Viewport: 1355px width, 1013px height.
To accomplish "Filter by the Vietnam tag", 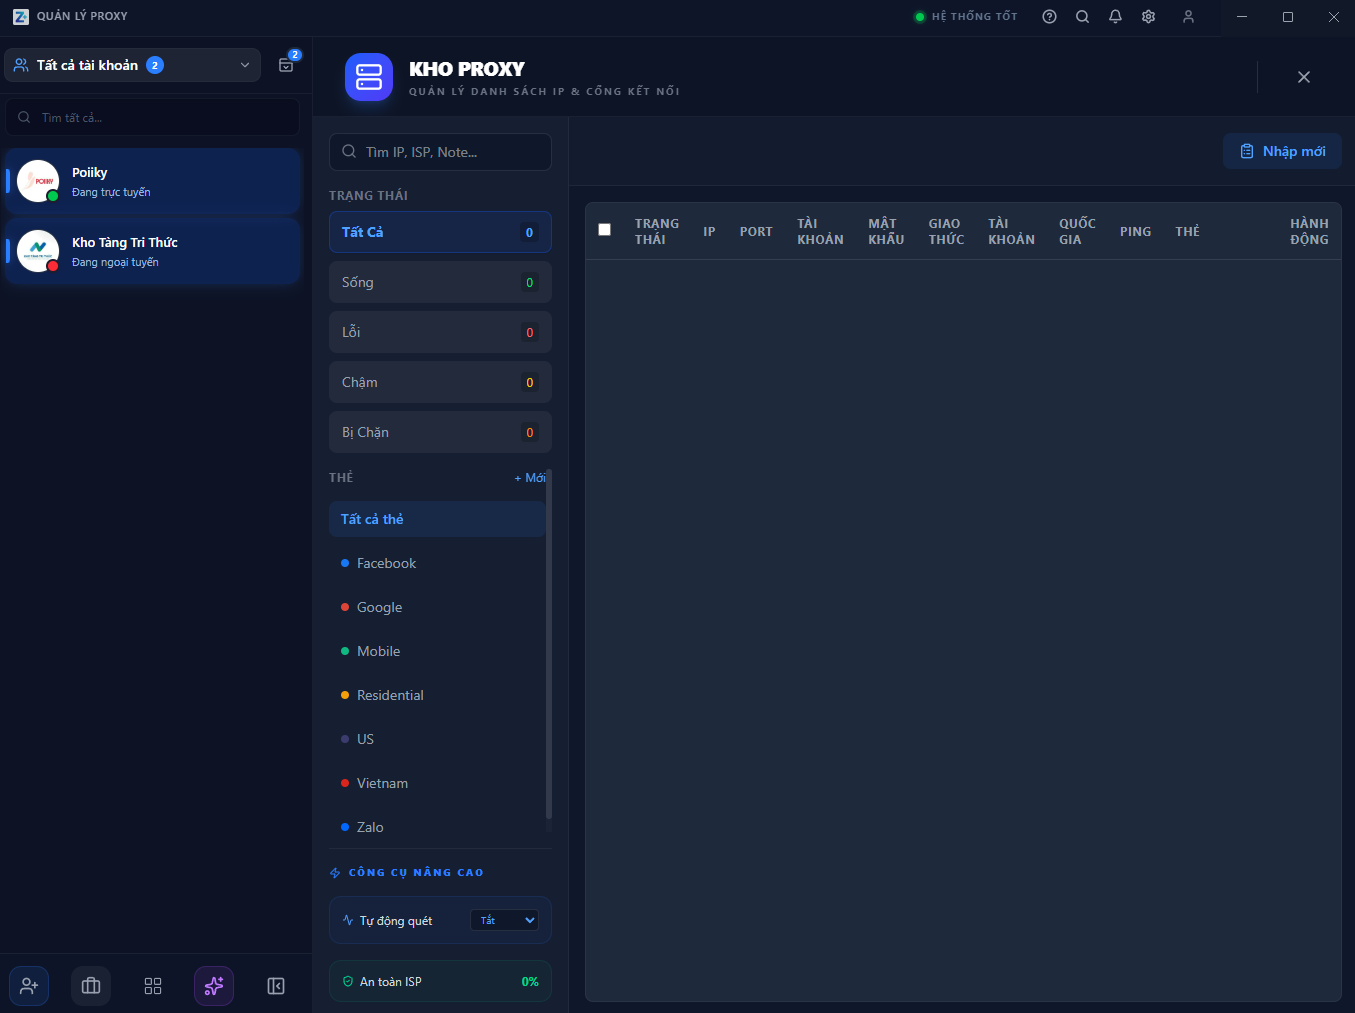I will (x=382, y=783).
